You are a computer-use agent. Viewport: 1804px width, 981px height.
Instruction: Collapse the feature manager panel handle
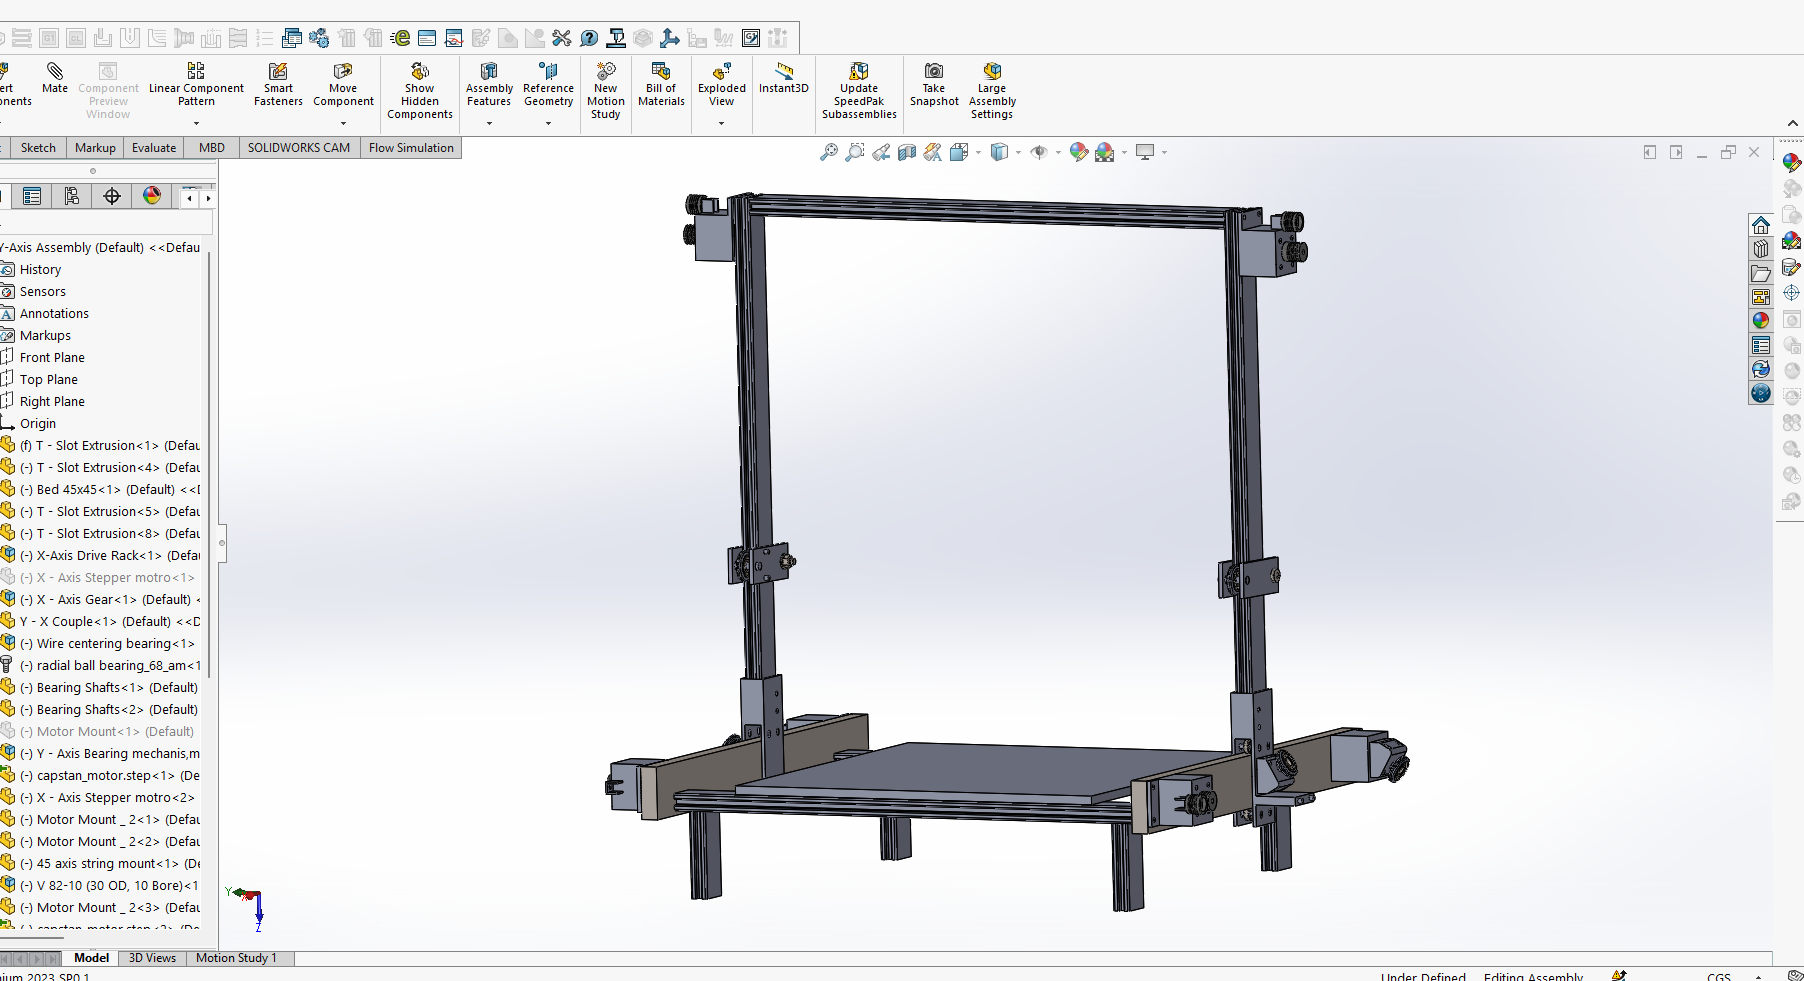click(222, 544)
